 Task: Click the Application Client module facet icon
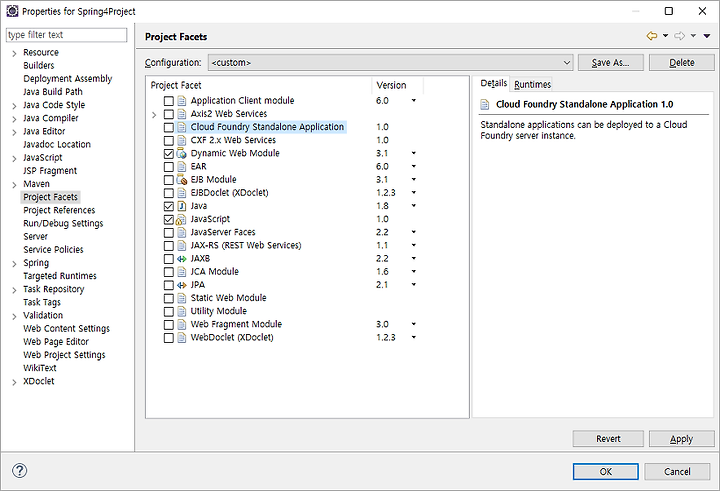(x=182, y=101)
